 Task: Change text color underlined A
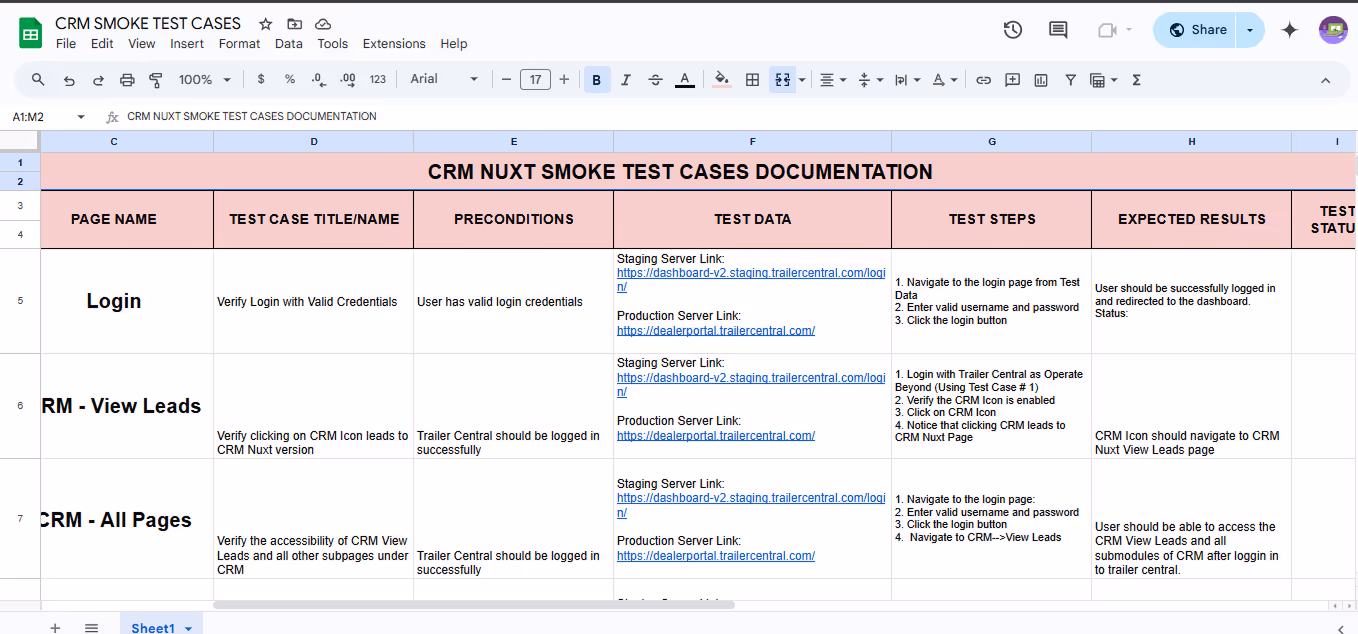point(685,80)
